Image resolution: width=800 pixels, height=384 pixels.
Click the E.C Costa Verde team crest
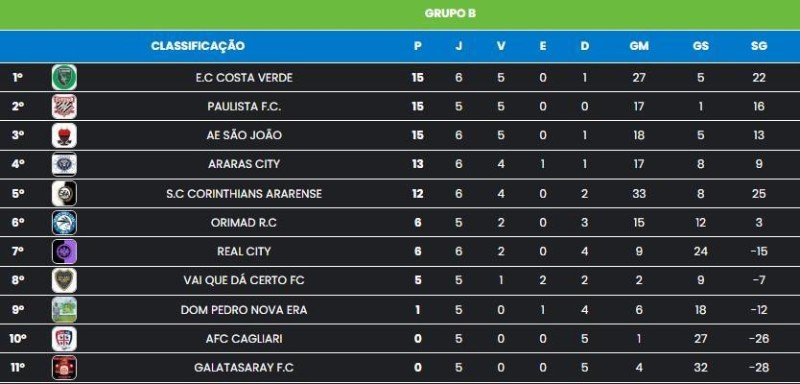(64, 78)
